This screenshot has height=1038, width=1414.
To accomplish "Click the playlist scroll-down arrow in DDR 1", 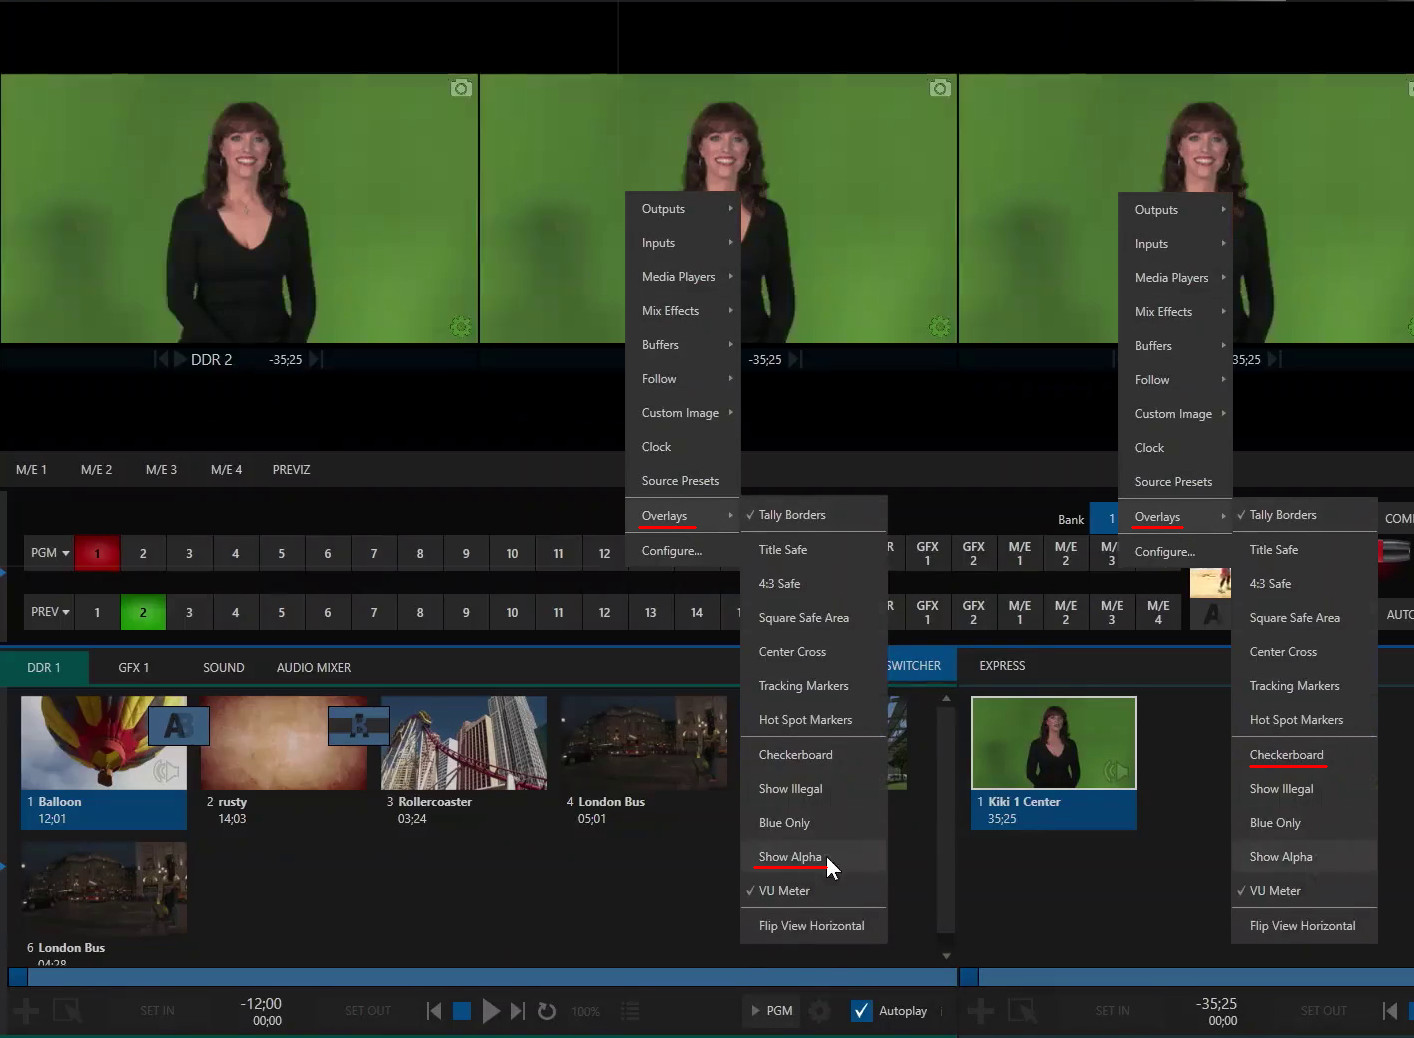I will click(x=946, y=956).
